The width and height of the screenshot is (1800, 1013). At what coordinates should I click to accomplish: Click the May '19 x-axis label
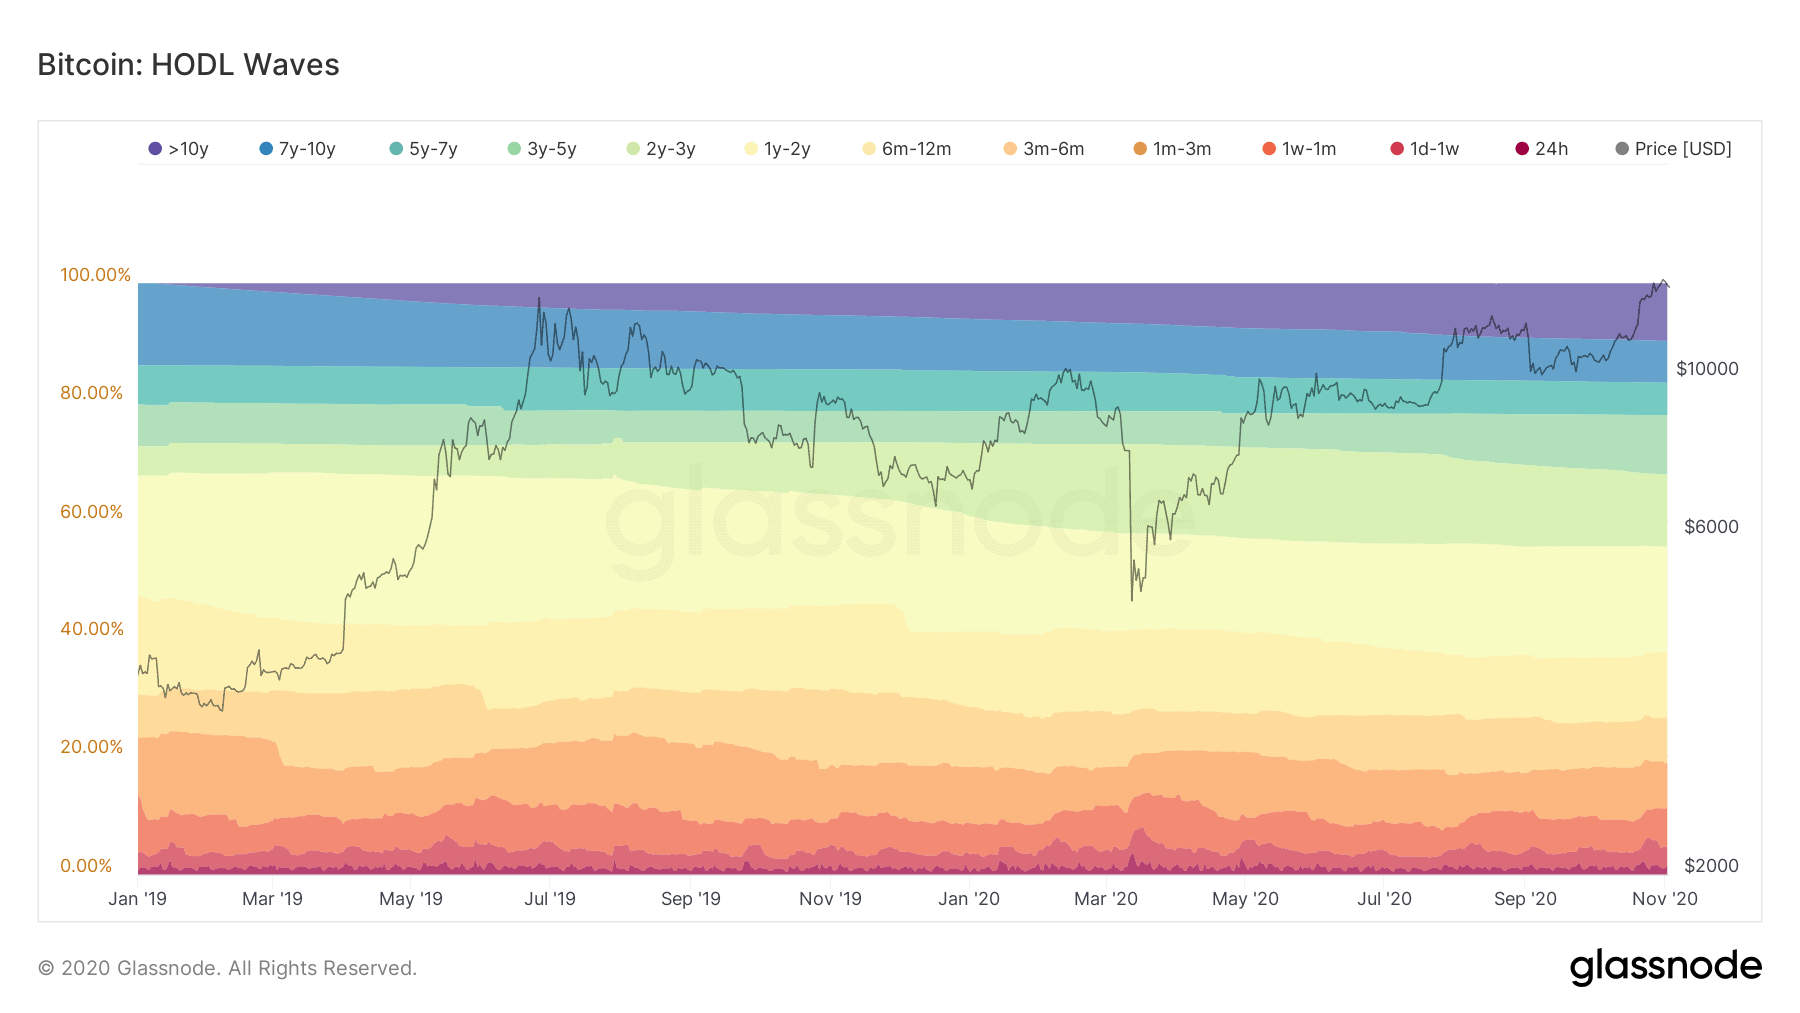coord(410,899)
